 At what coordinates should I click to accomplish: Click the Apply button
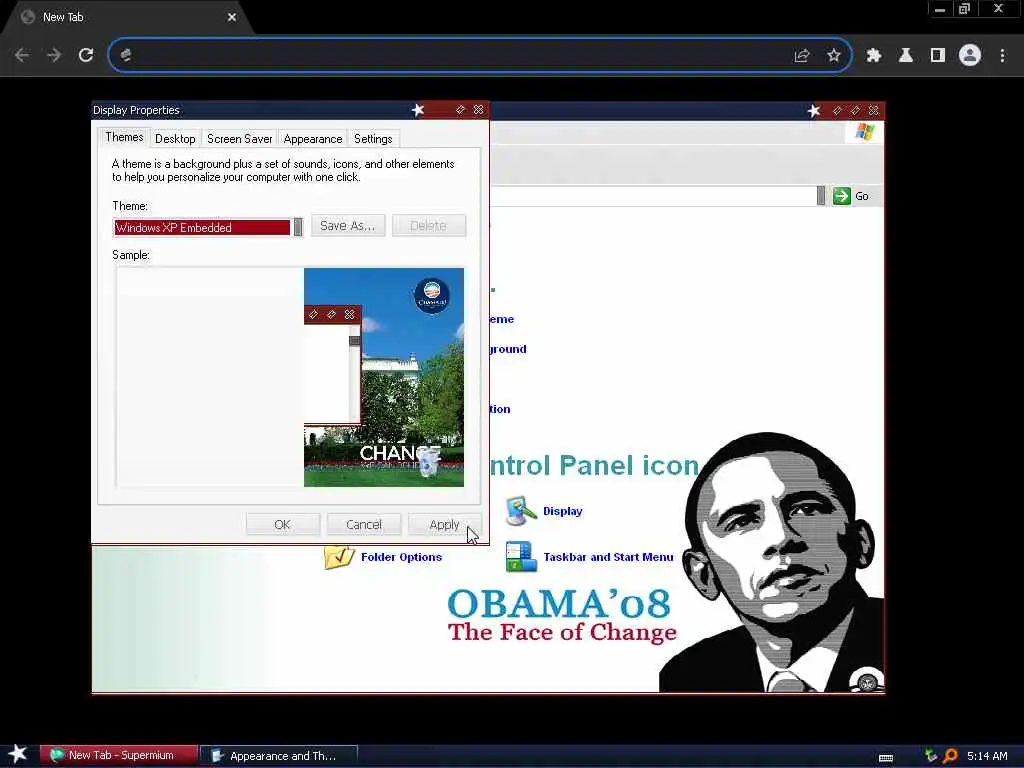pyautogui.click(x=444, y=524)
